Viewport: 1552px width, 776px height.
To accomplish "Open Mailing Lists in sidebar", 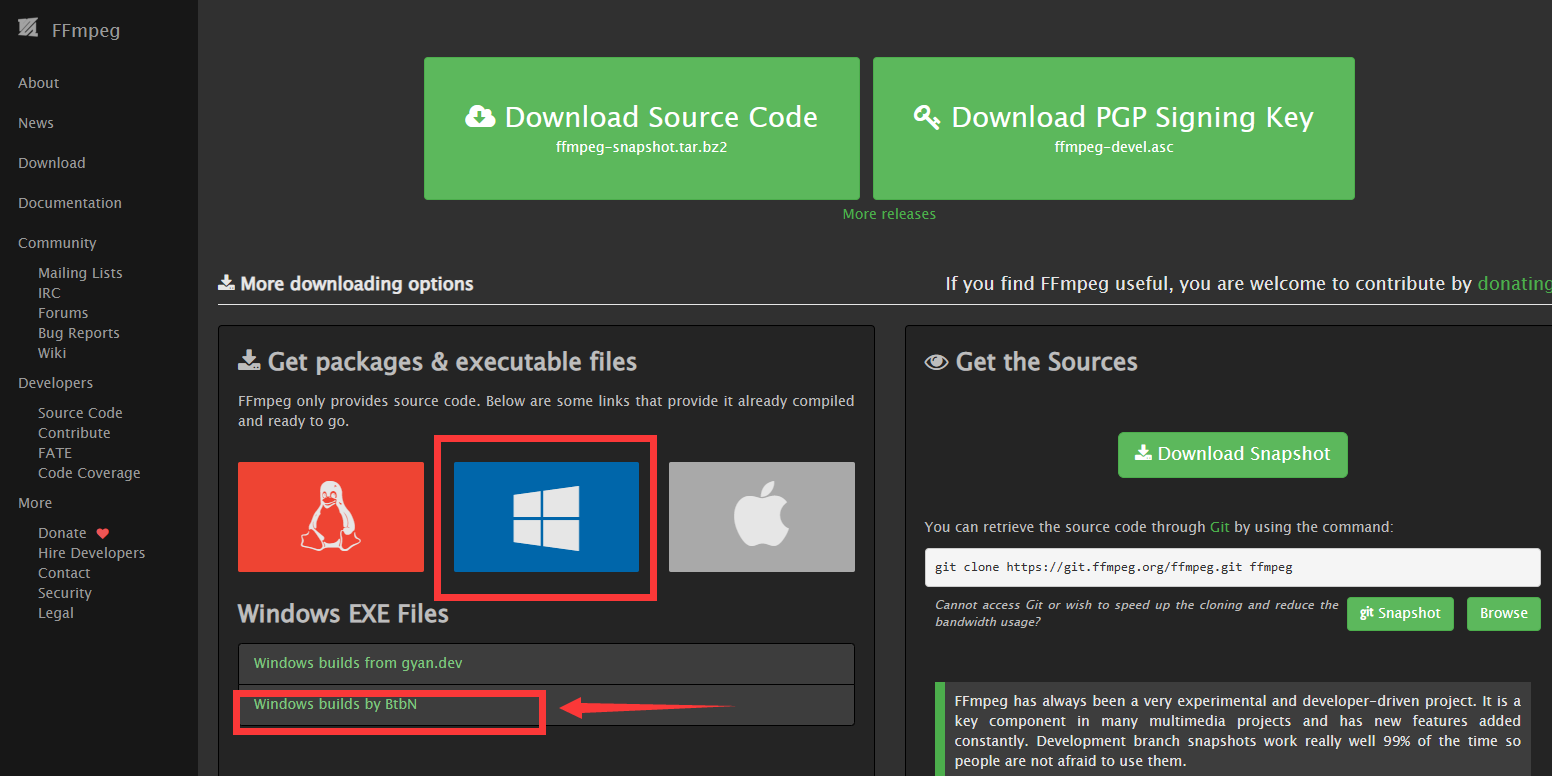I will (x=80, y=273).
